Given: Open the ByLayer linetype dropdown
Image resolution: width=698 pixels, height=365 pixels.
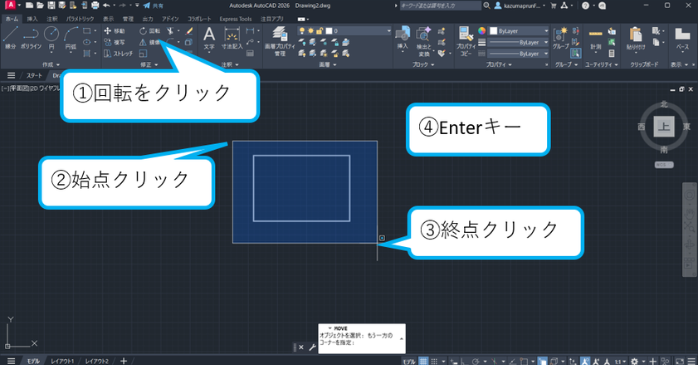Looking at the screenshot, I should click(519, 53).
